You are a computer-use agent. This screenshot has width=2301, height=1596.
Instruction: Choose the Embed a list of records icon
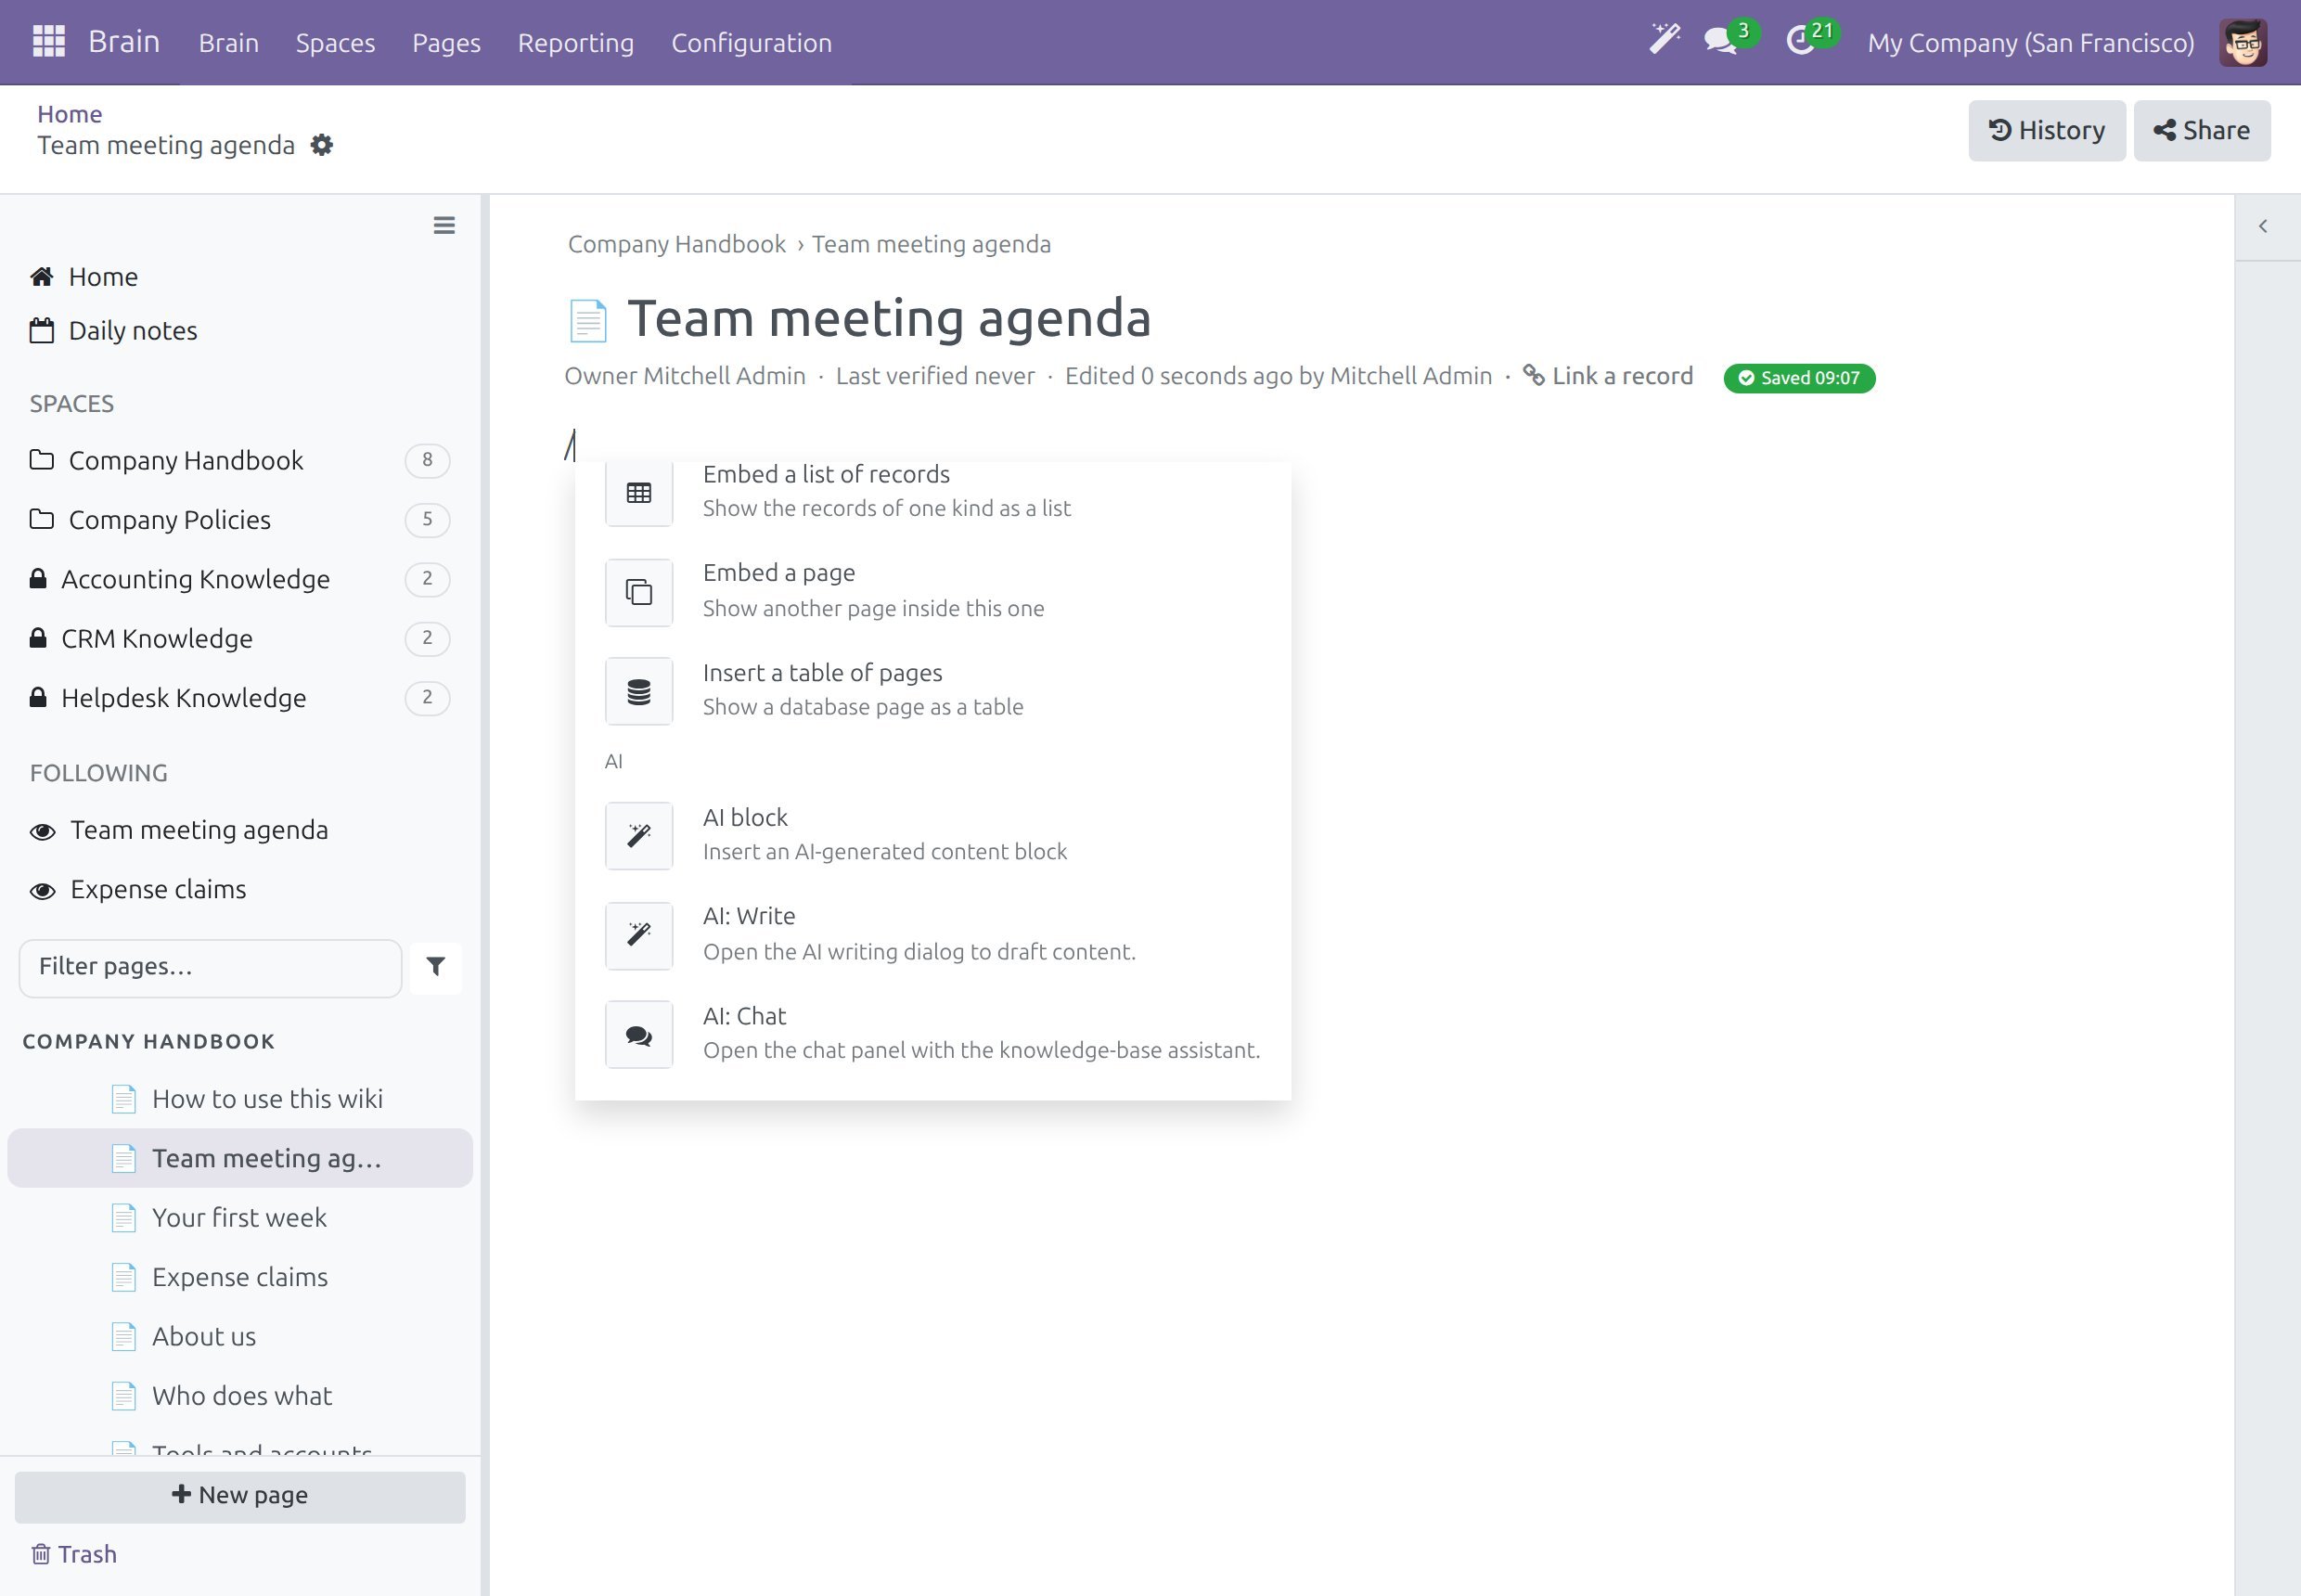639,493
